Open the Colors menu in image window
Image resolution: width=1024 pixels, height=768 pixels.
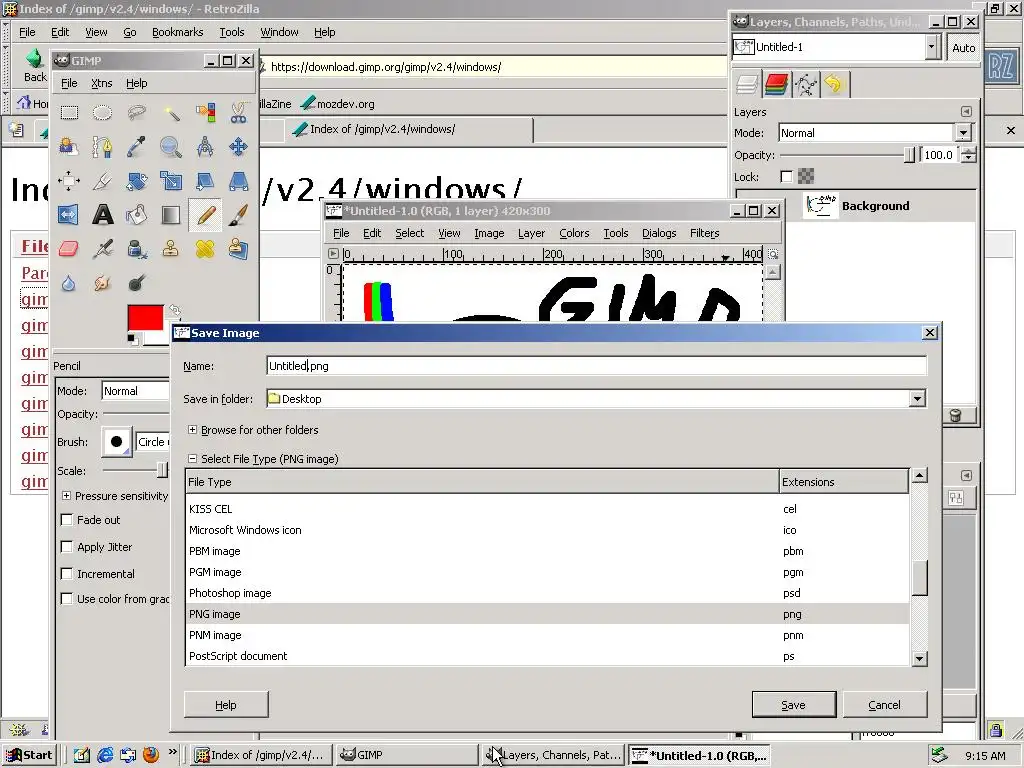[x=574, y=233]
